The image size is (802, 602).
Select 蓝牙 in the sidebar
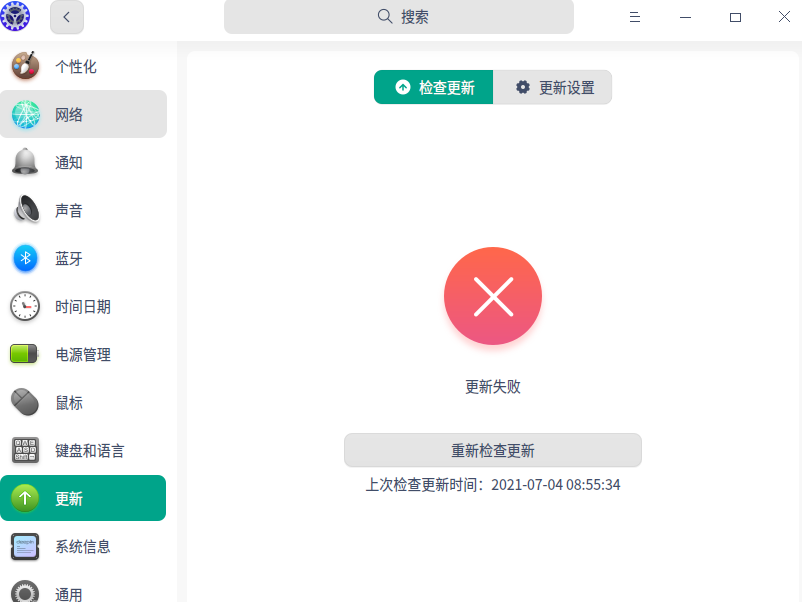tap(69, 259)
